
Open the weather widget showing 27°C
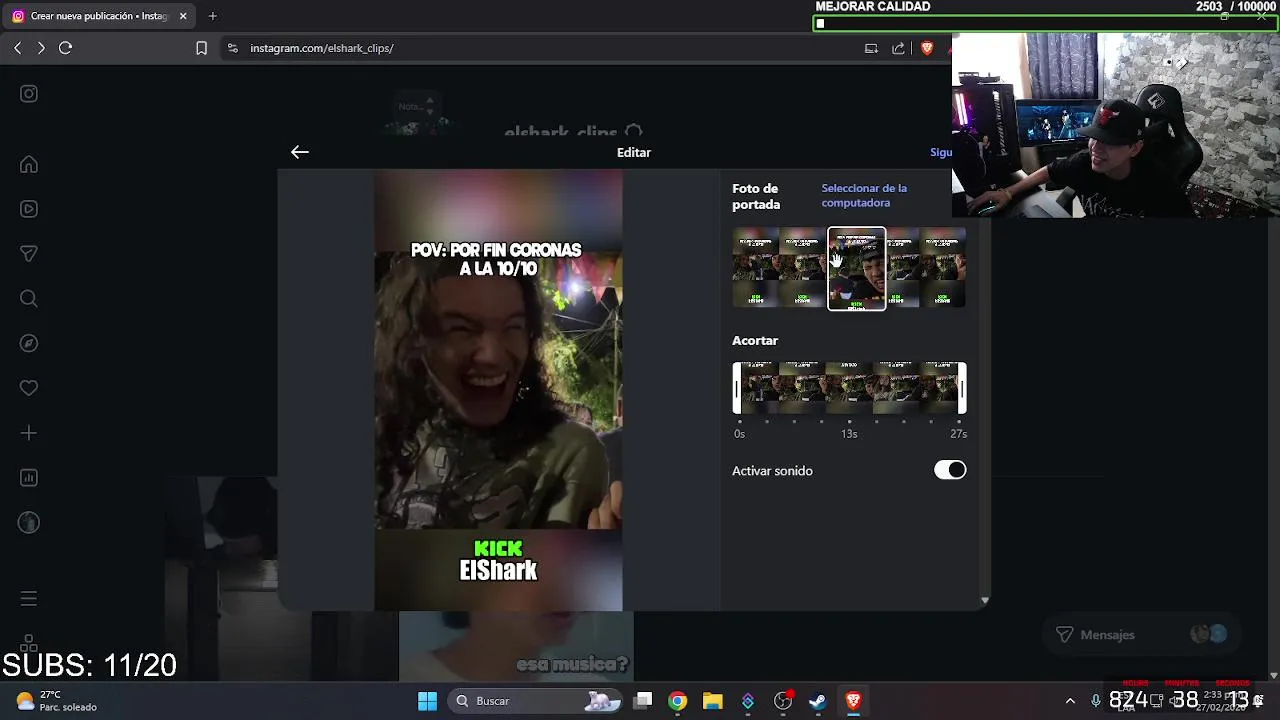click(56, 701)
